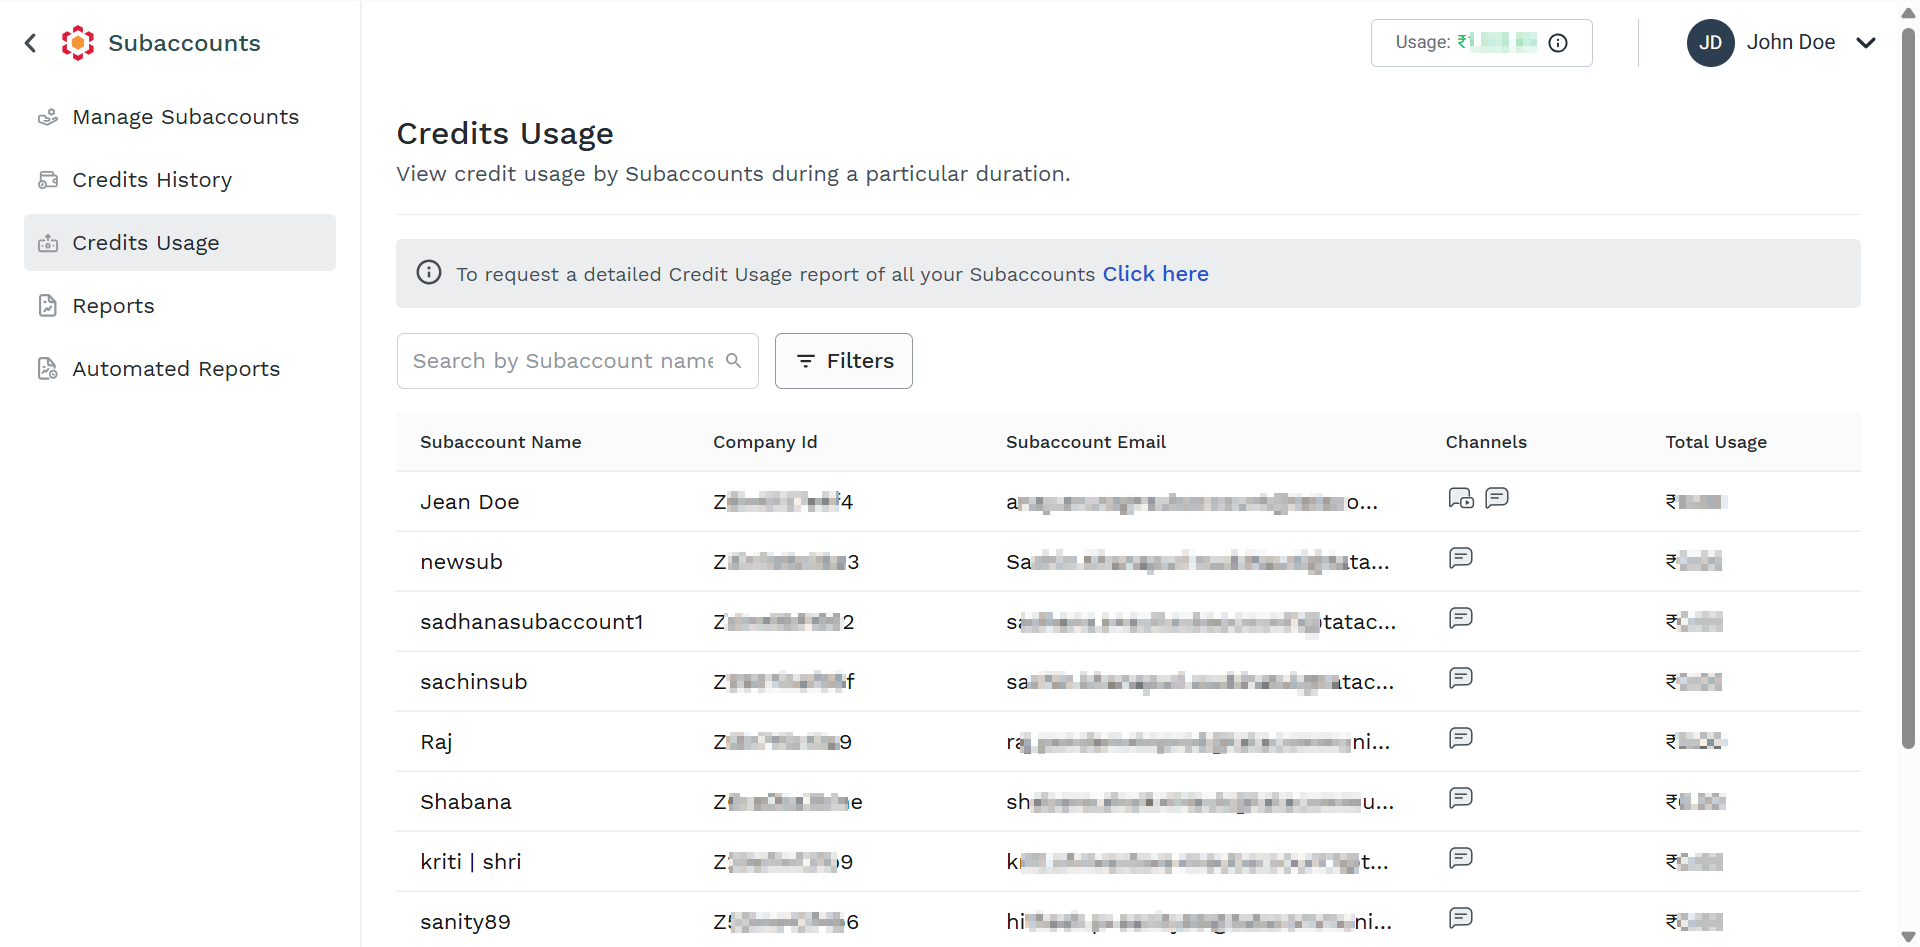Select the sadhanasubaccount1 row name
This screenshot has height=947, width=1920.
[x=532, y=622]
